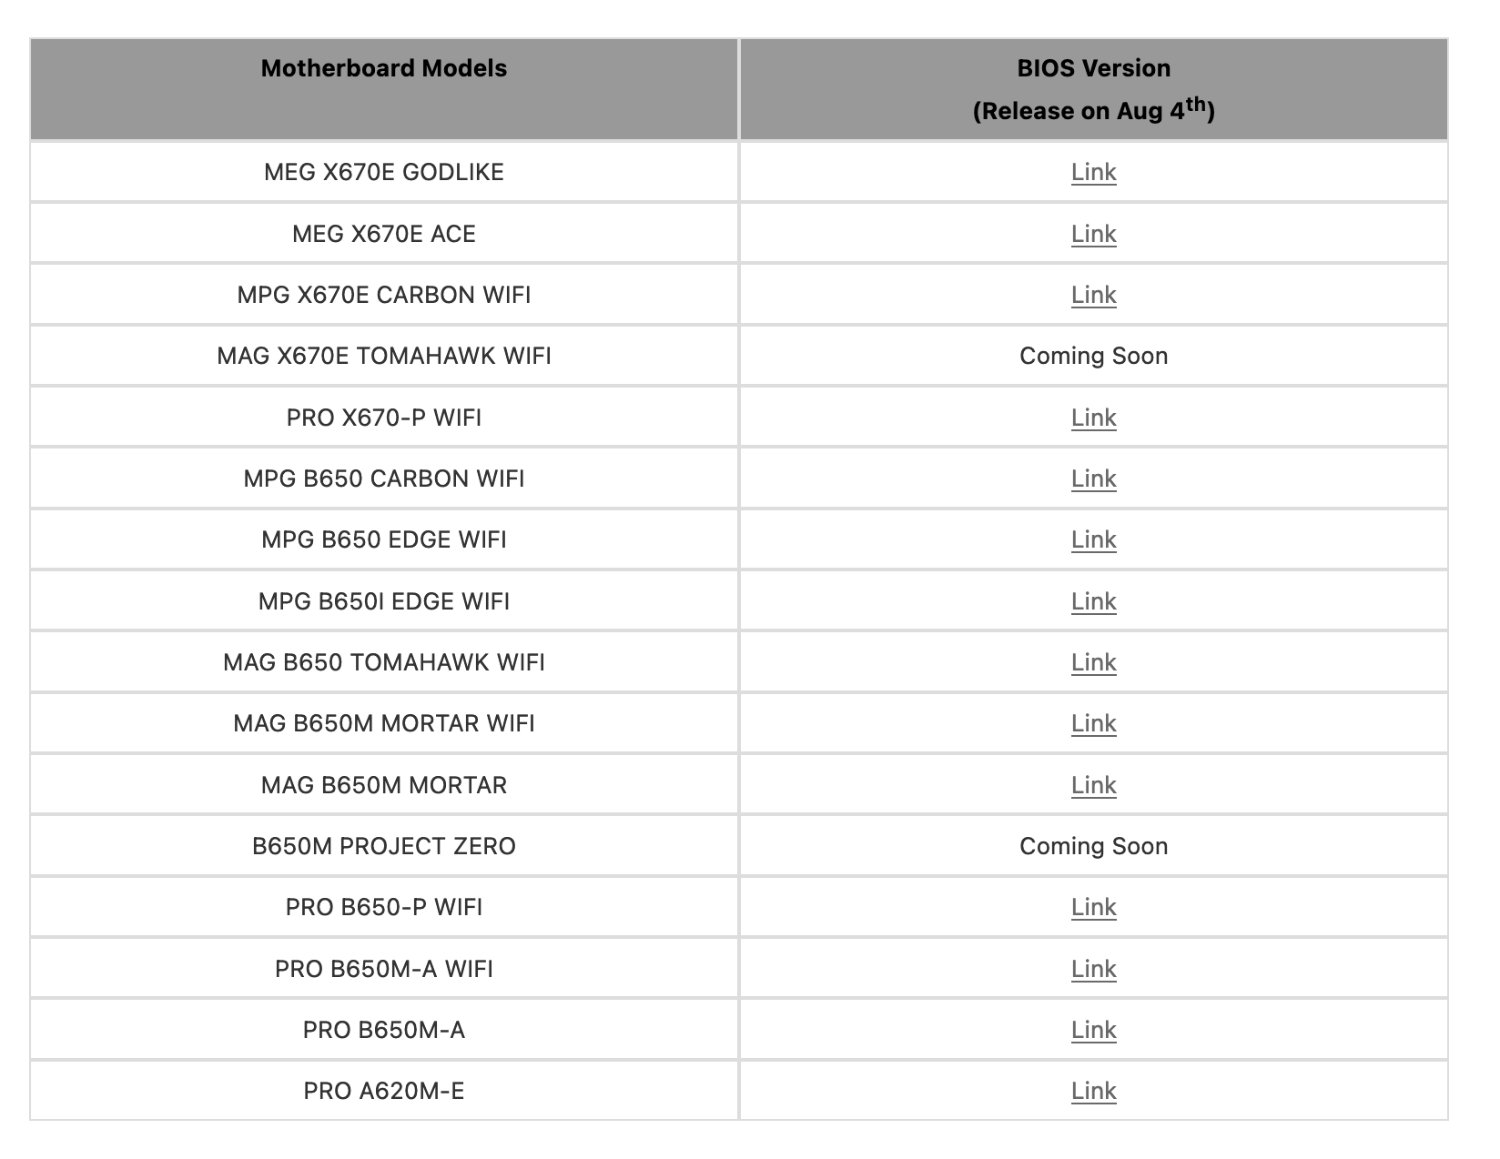Screen dimensions: 1500x1159
Task: Open the PRO B650-P WIFI BIOS link
Action: pyautogui.click(x=1093, y=908)
